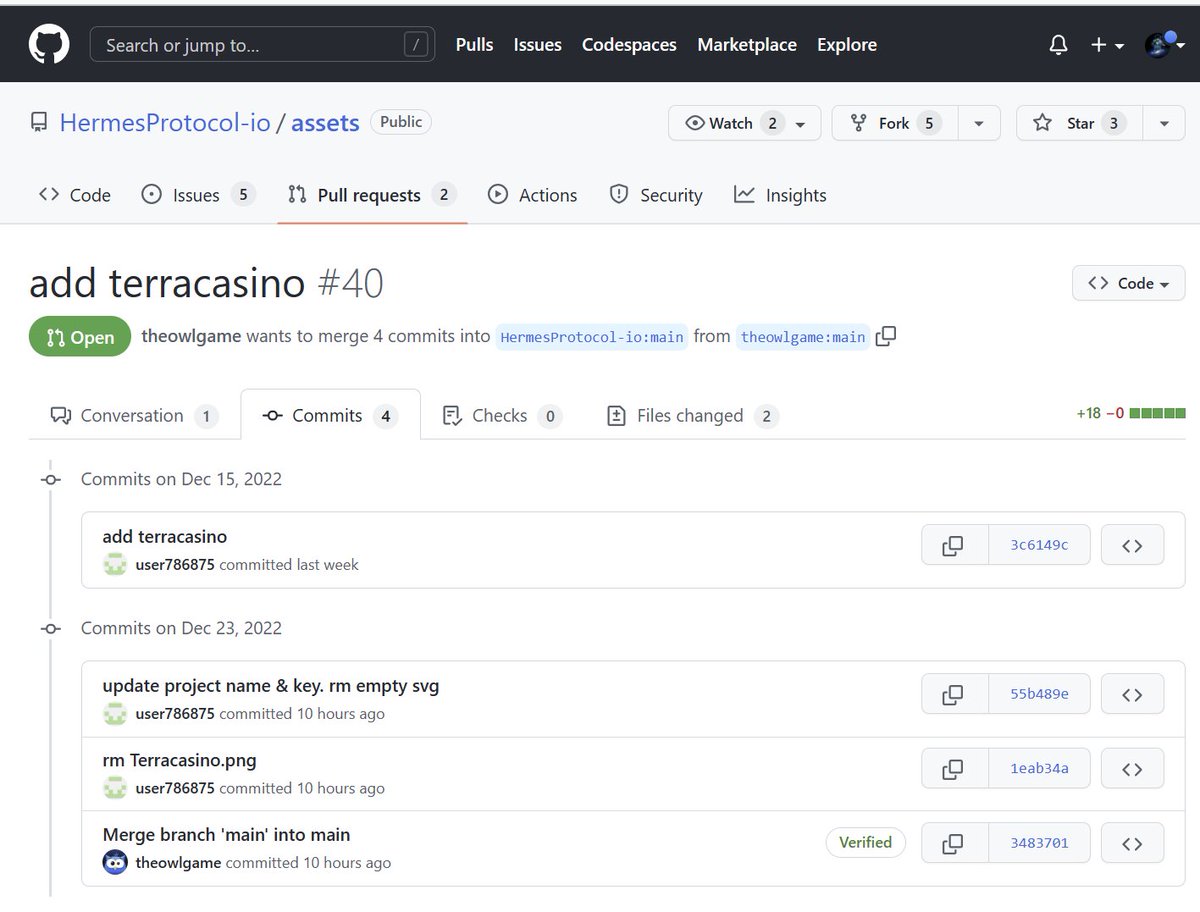Click the Watch count dropdown caret
The height and width of the screenshot is (912, 1200).
(800, 124)
